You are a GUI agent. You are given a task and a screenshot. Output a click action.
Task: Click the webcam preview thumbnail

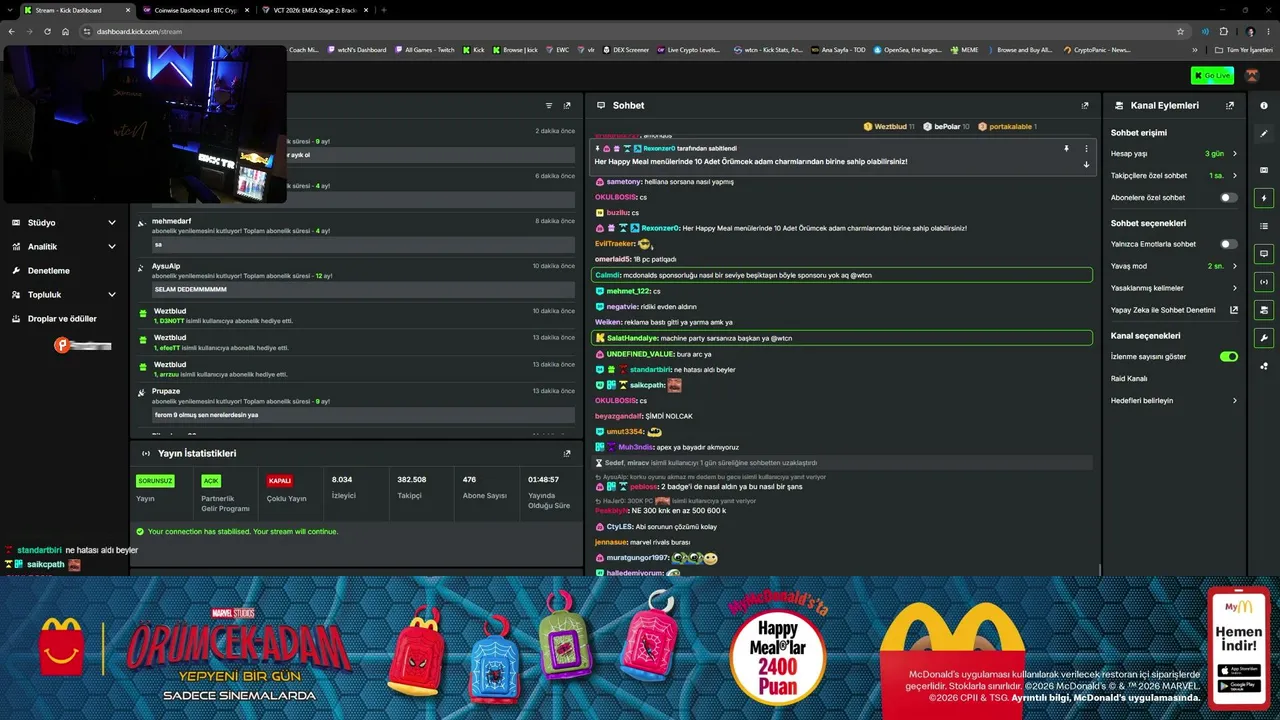pos(145,124)
